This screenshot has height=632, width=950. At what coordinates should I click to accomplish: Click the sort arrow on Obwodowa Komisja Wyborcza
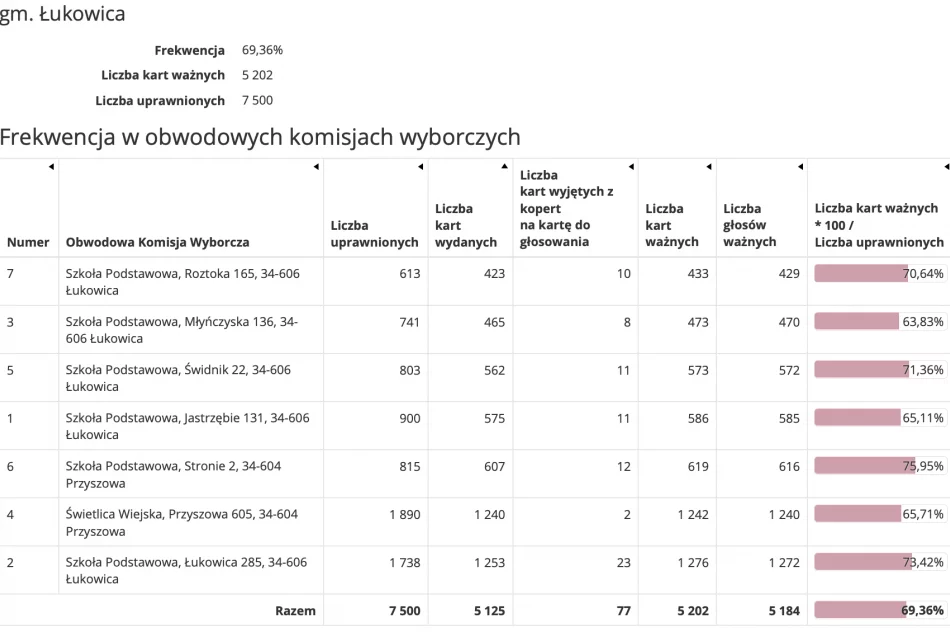[x=317, y=167]
